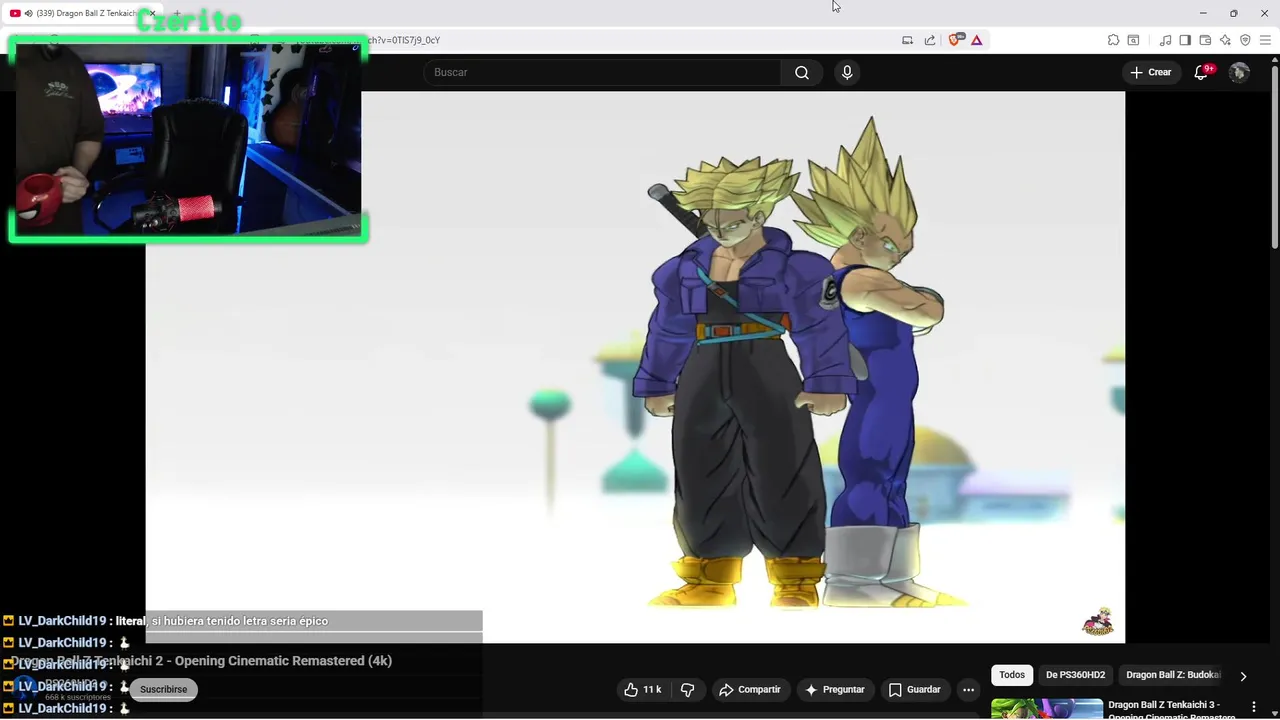The image size is (1280, 720).
Task: Click the Suscribirse button
Action: (163, 689)
